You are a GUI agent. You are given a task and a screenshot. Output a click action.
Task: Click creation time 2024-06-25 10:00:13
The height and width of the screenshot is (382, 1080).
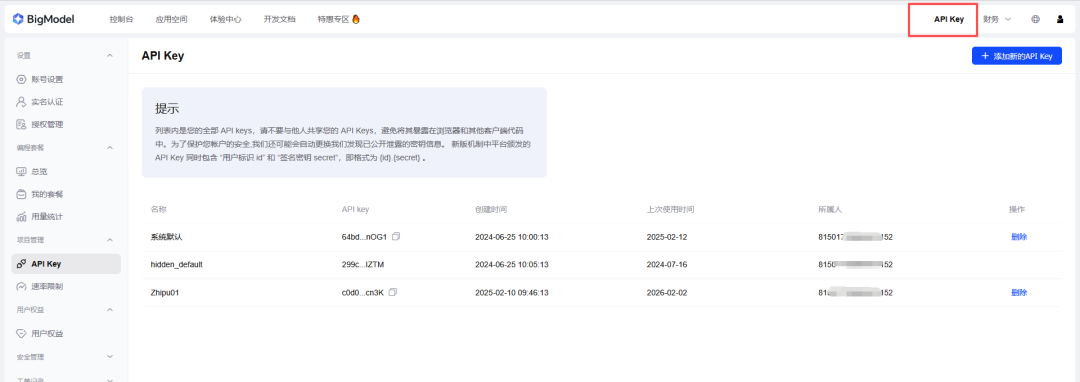coord(511,237)
